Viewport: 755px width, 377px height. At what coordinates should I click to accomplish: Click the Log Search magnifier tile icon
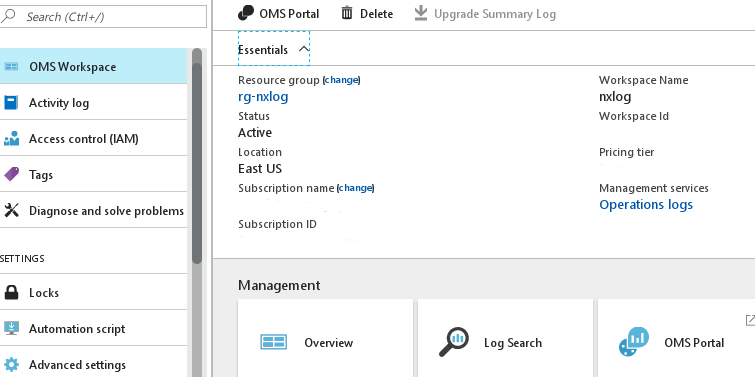[454, 342]
